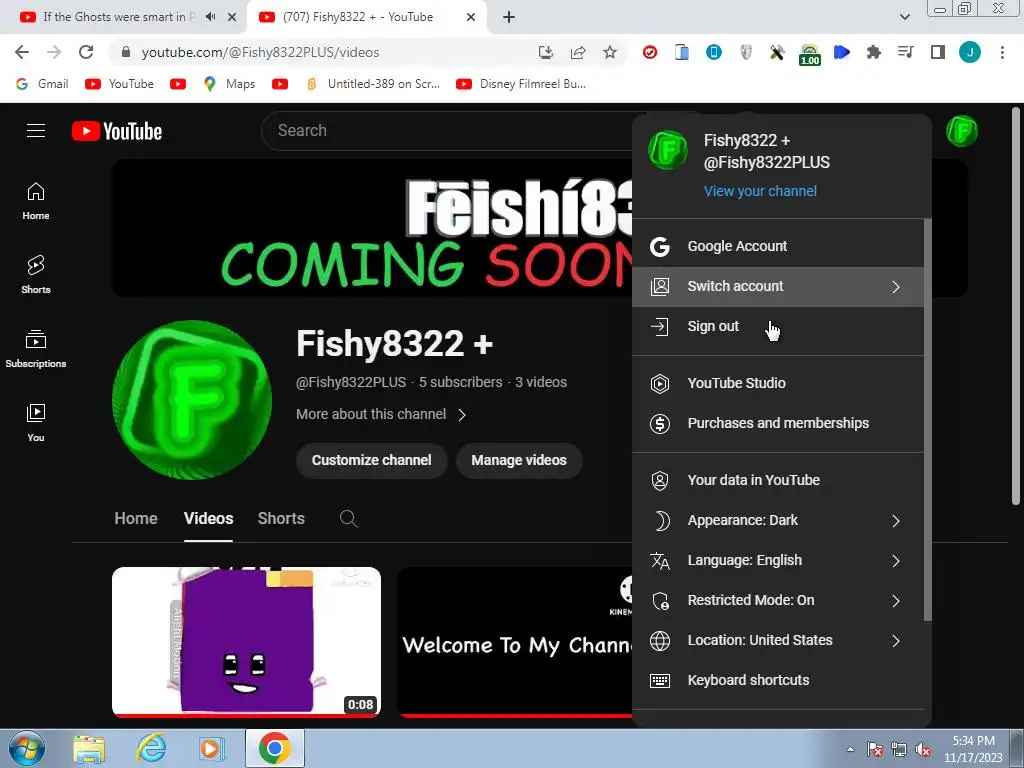Open Chrome side panel icon
This screenshot has height=768, width=1024.
(x=938, y=52)
